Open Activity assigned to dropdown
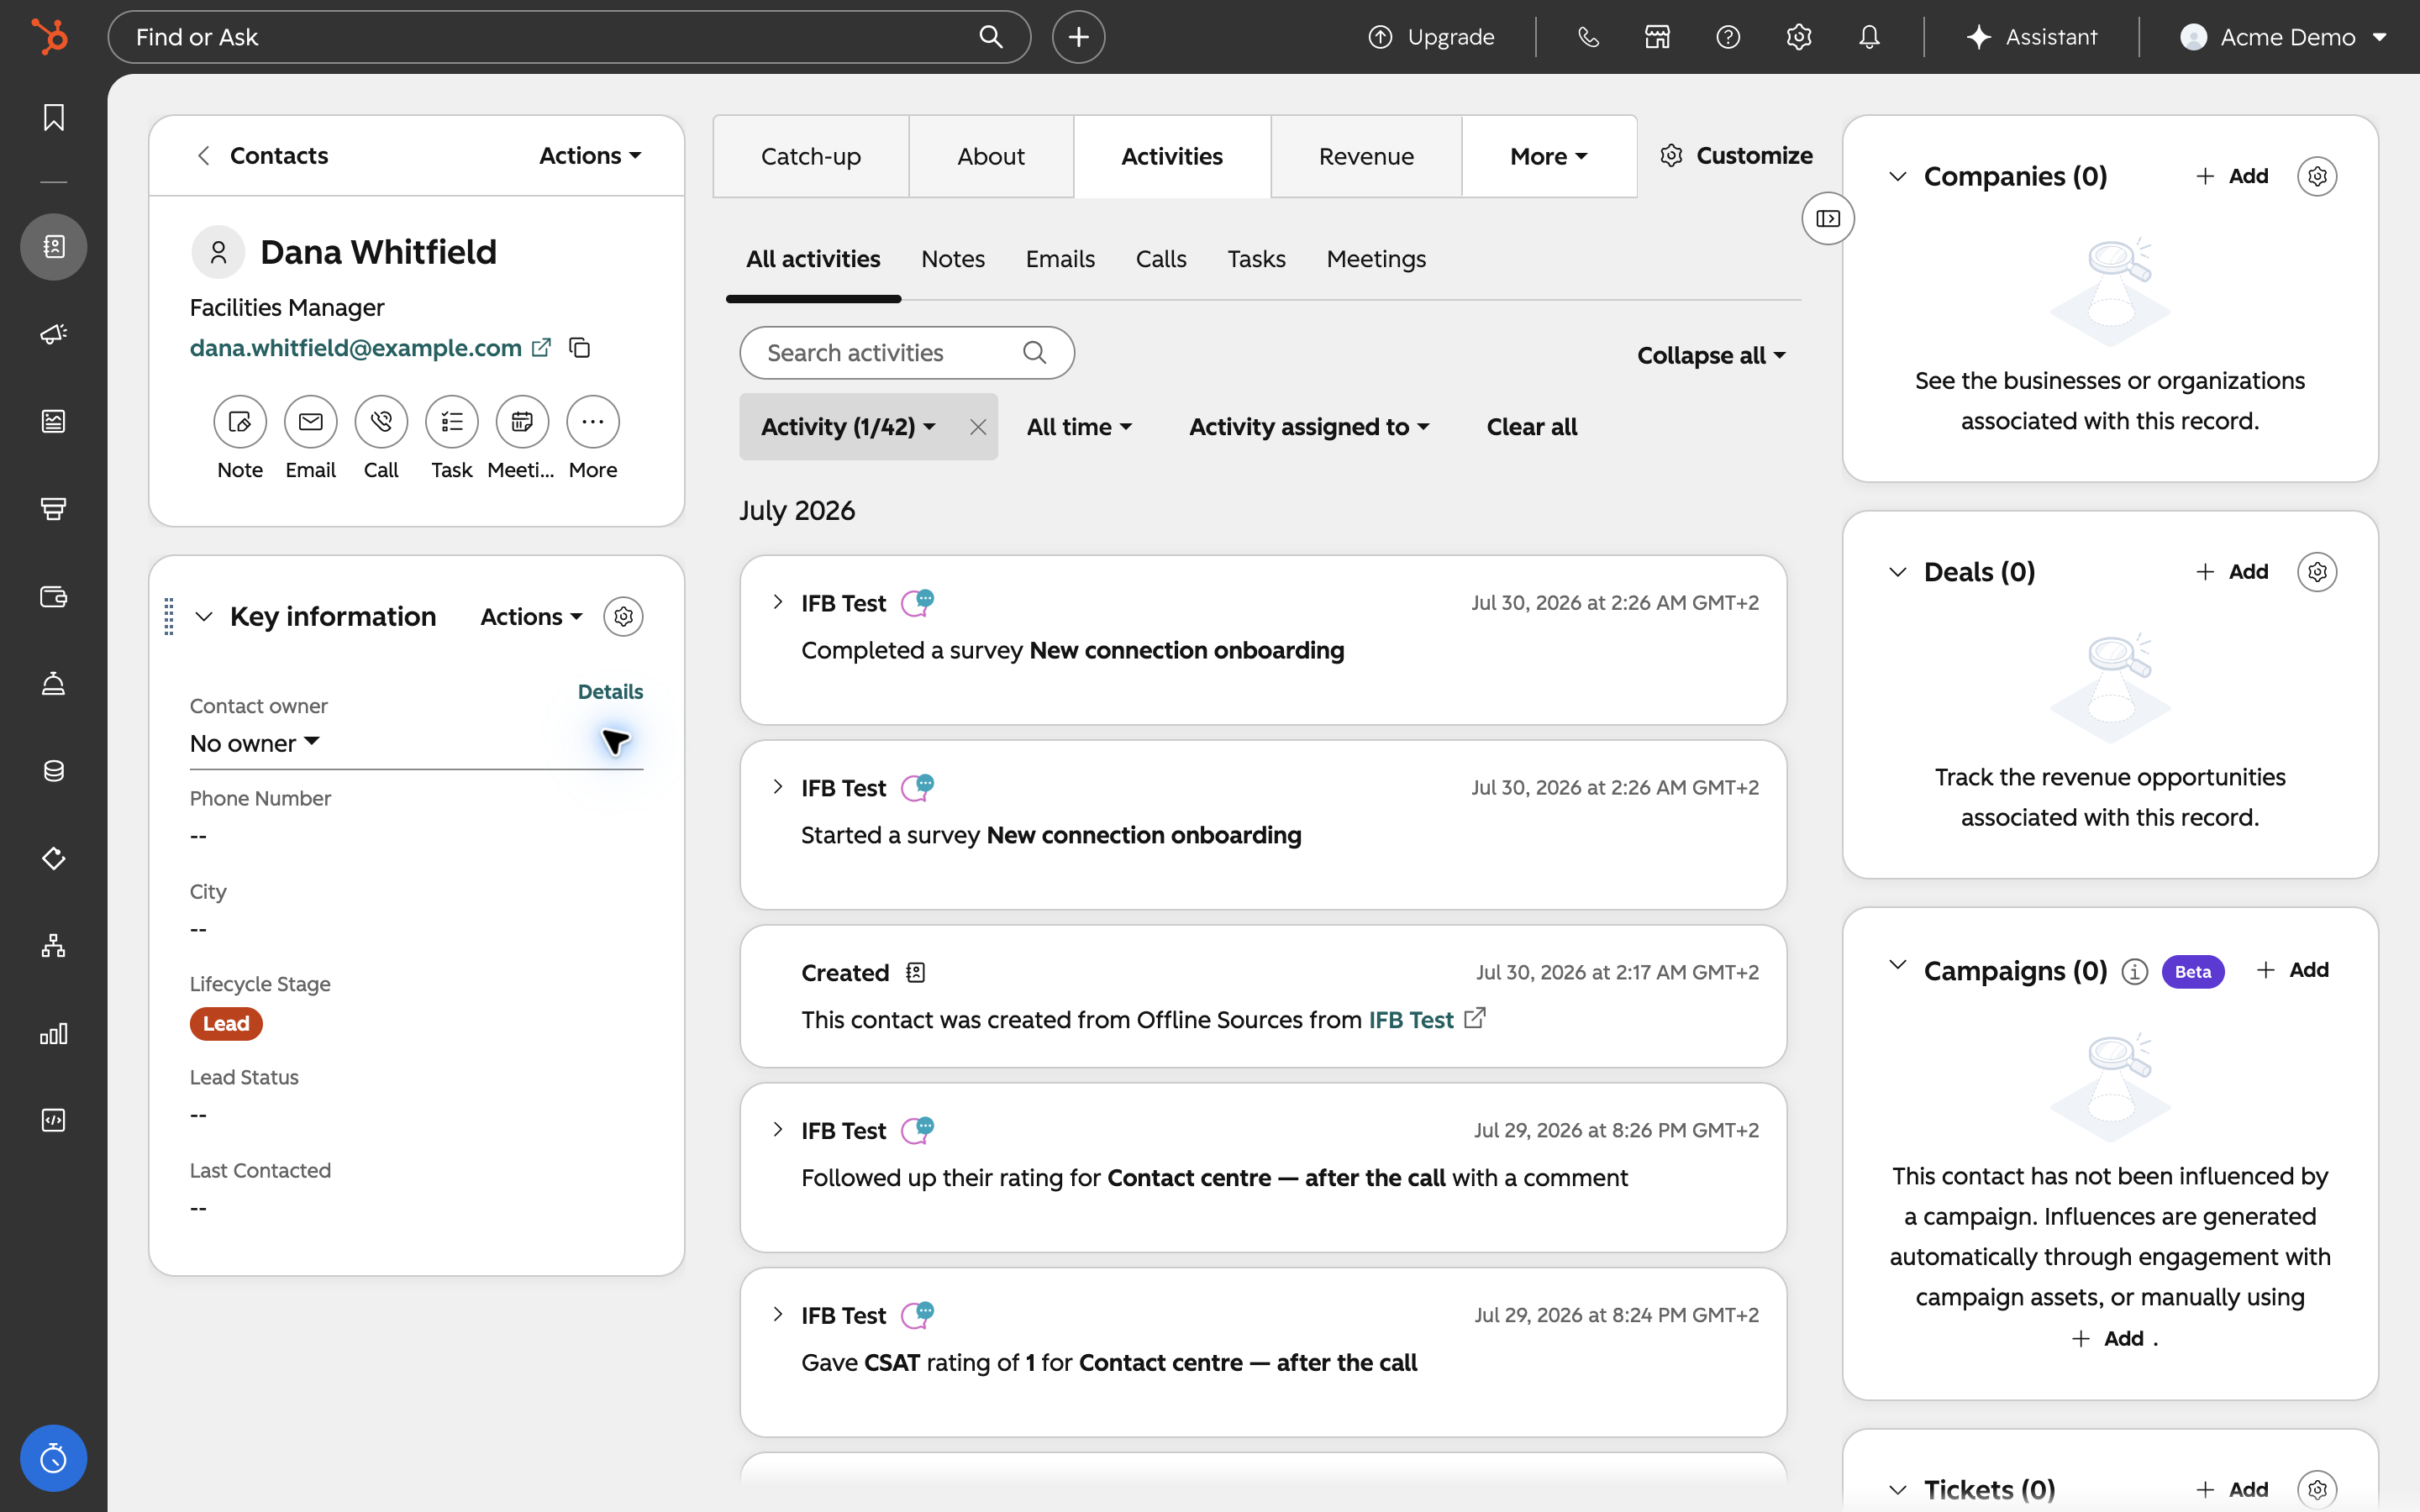This screenshot has width=2420, height=1512. pos(1309,427)
